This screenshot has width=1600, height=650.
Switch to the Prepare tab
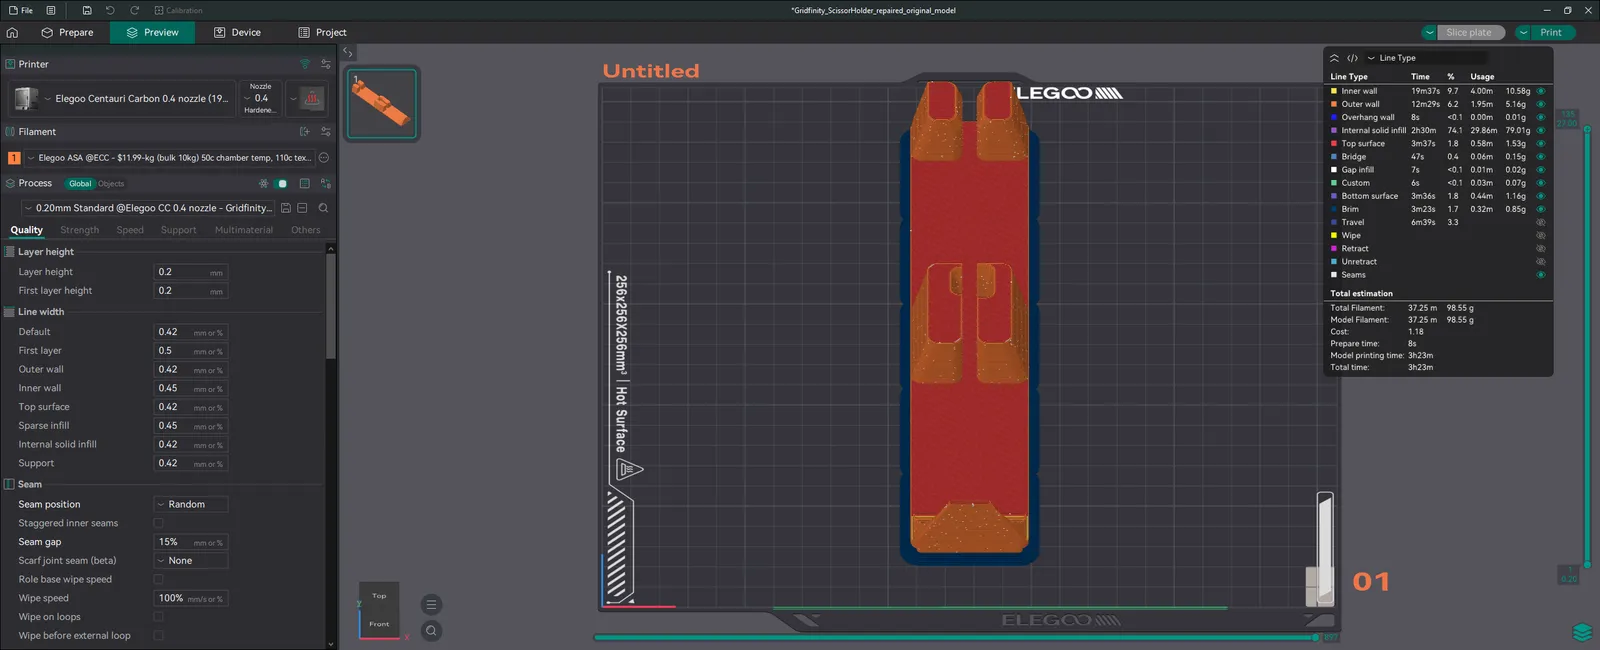pos(67,32)
